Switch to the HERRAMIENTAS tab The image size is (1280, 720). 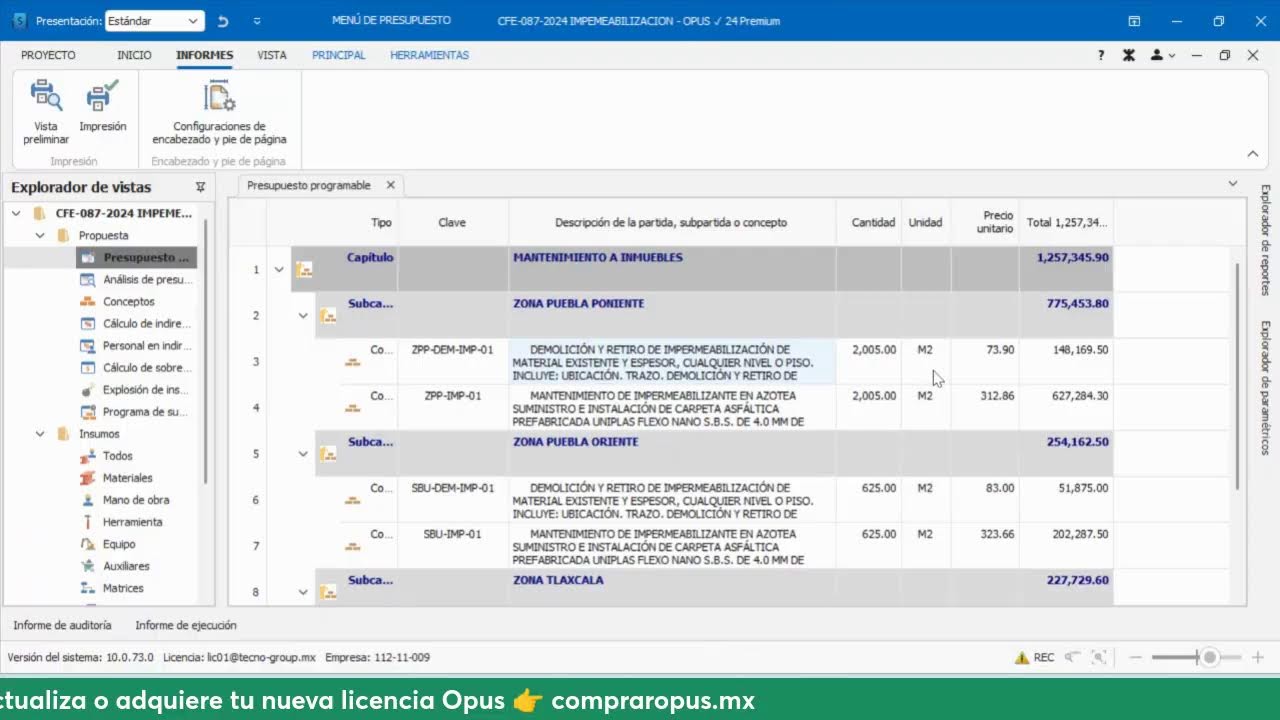[430, 56]
